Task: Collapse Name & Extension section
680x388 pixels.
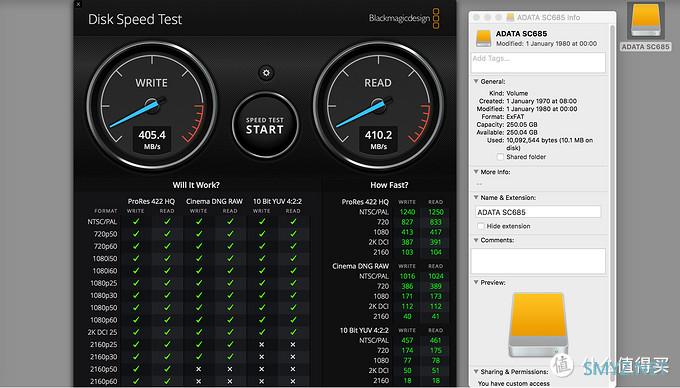Action: coord(476,197)
